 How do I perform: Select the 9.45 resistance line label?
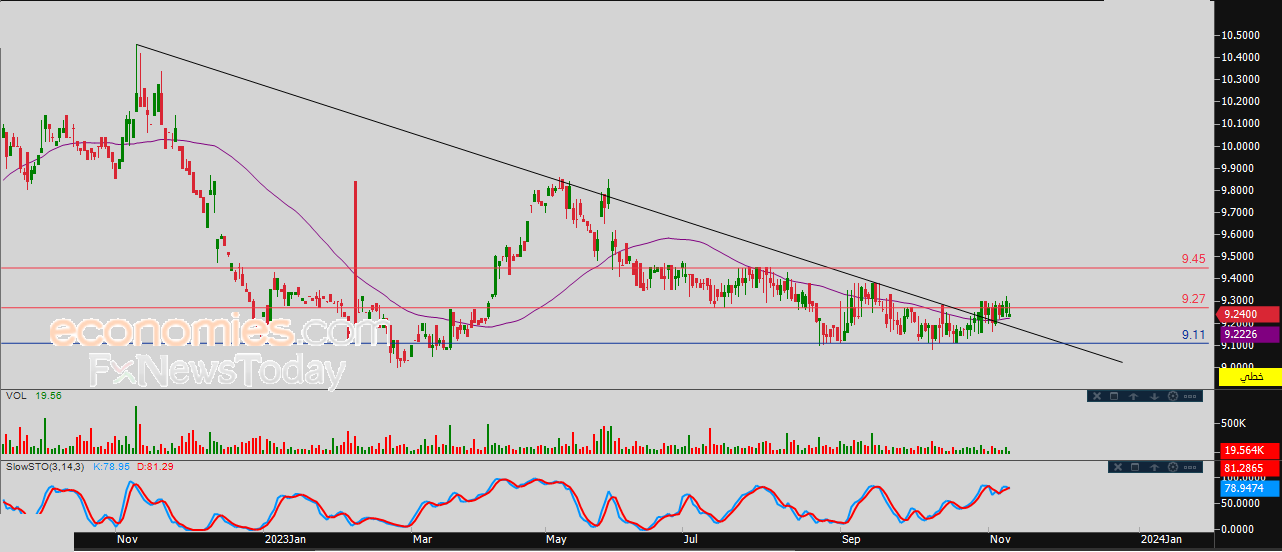click(1193, 259)
